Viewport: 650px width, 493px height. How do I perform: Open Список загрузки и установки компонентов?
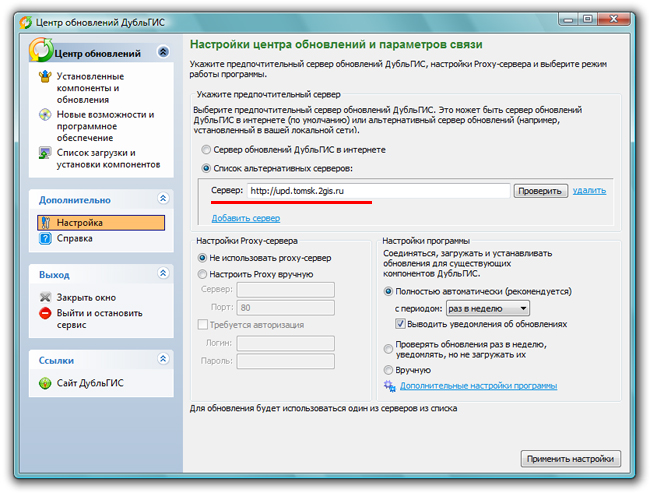pos(108,159)
